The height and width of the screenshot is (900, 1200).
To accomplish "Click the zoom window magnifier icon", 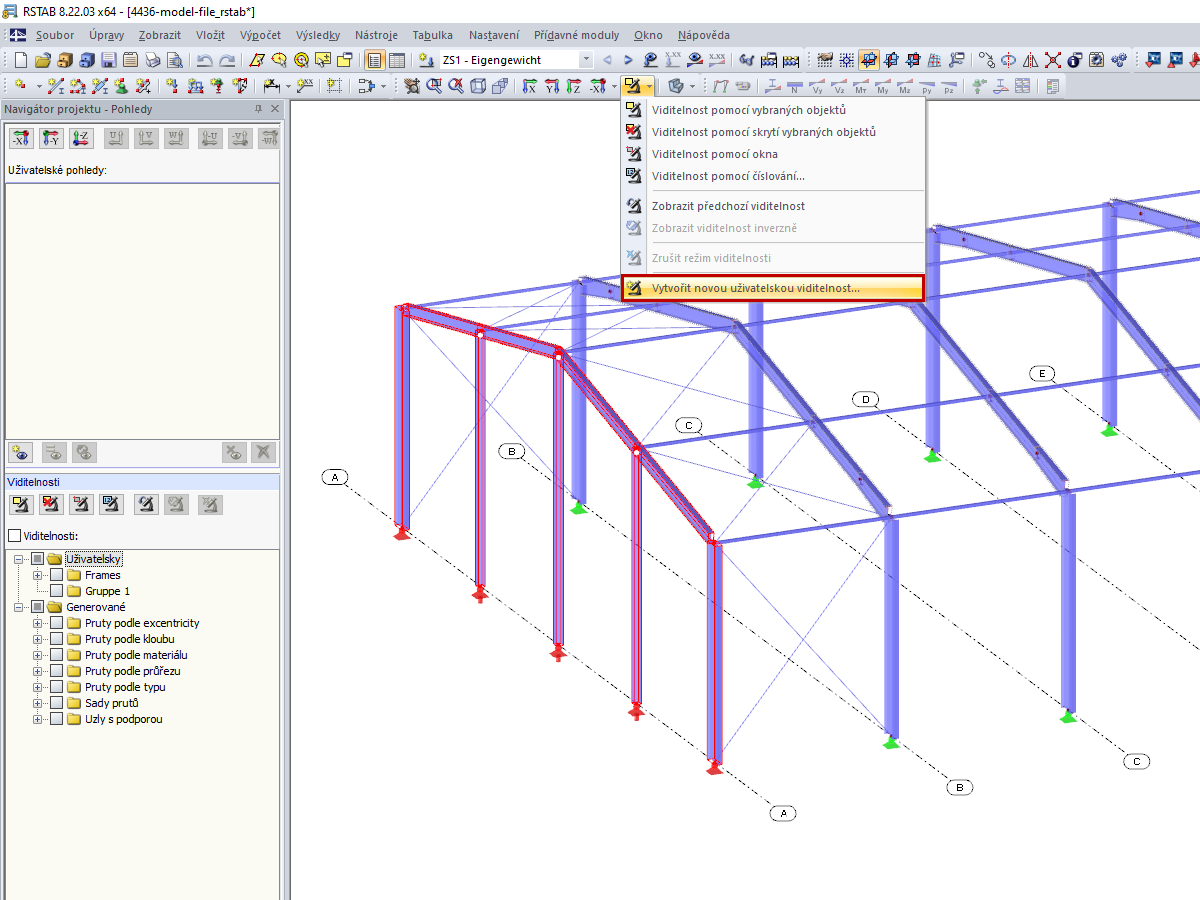I will 434,86.
